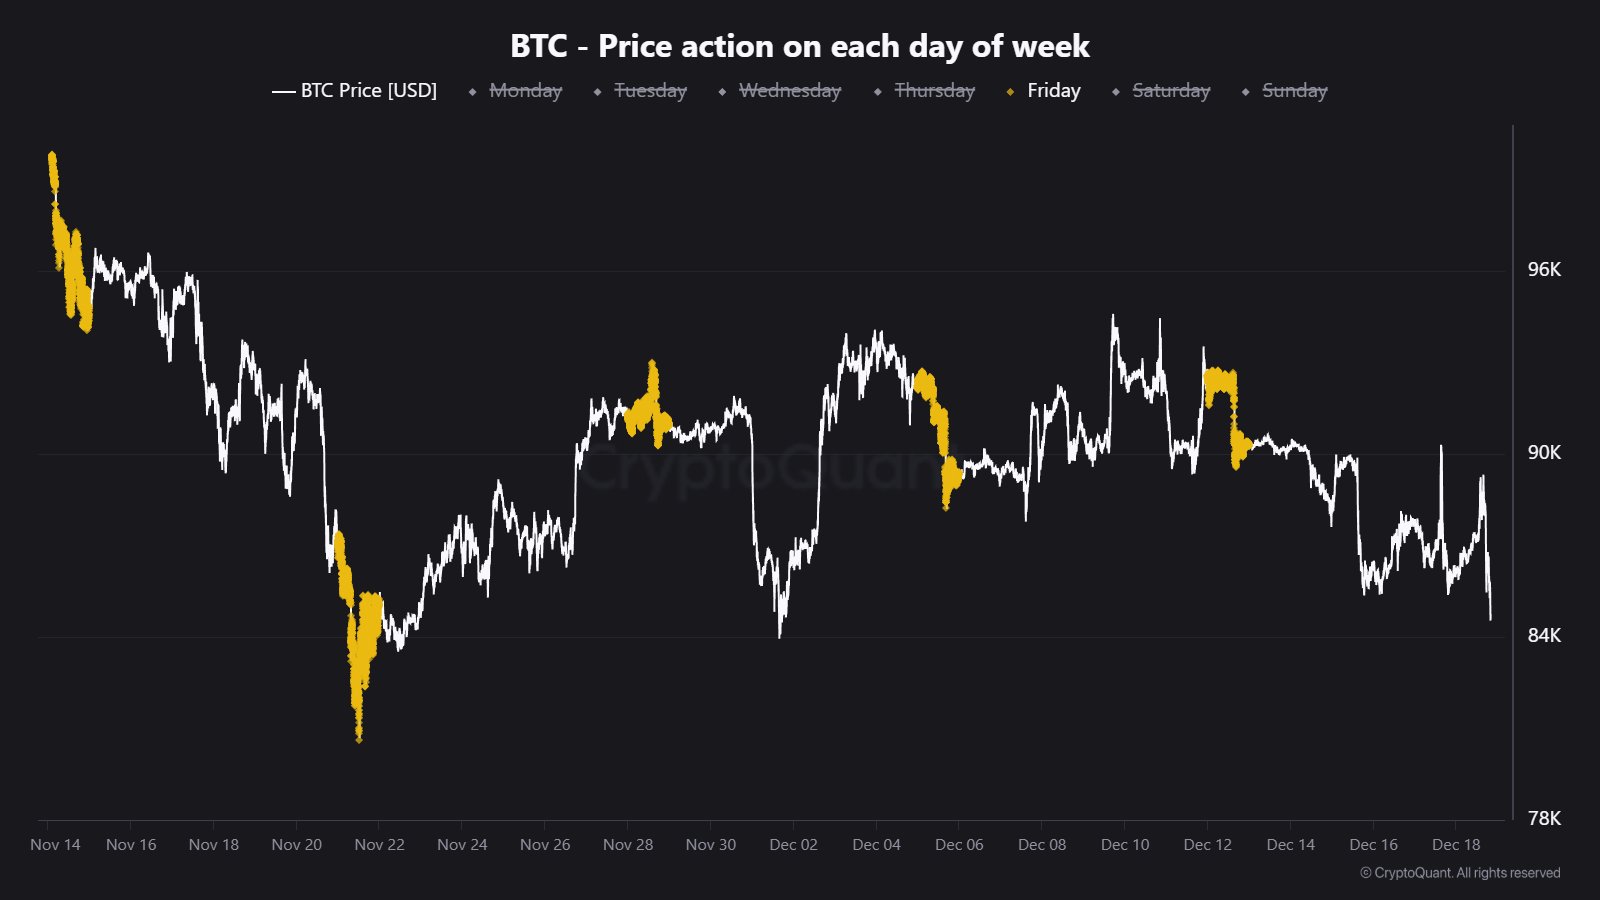Open the CryptoQuant copyright notice
Viewport: 1600px width, 900px height.
(x=1459, y=873)
